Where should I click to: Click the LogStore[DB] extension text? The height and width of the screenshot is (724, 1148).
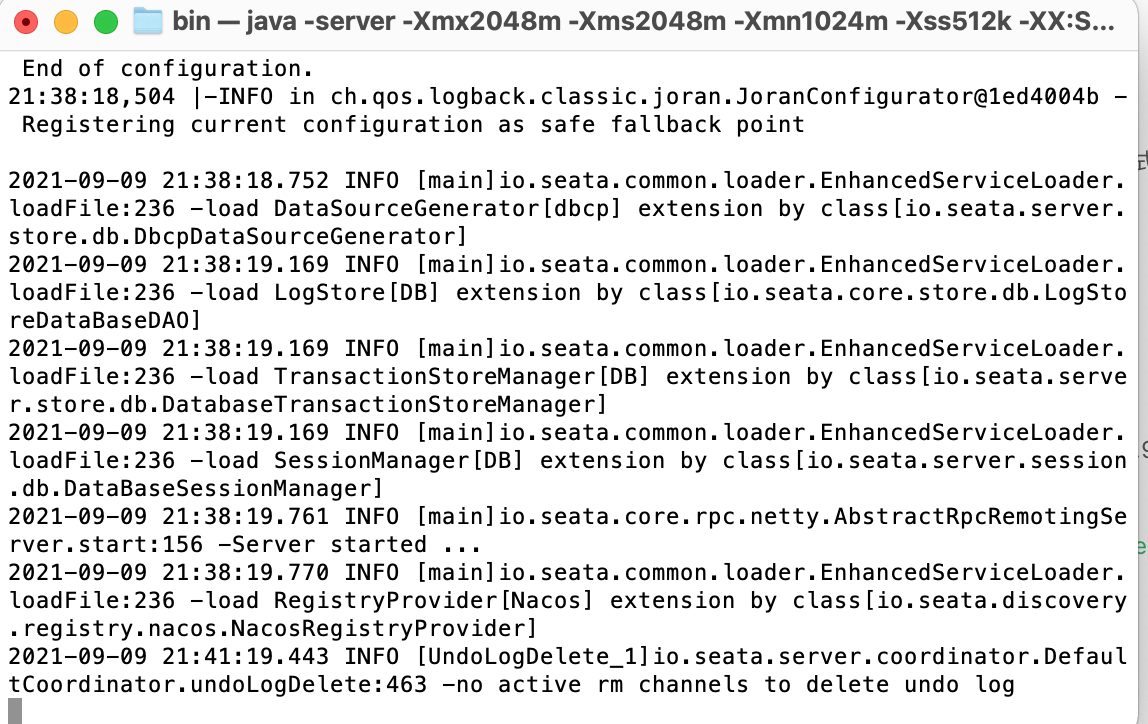tap(357, 293)
